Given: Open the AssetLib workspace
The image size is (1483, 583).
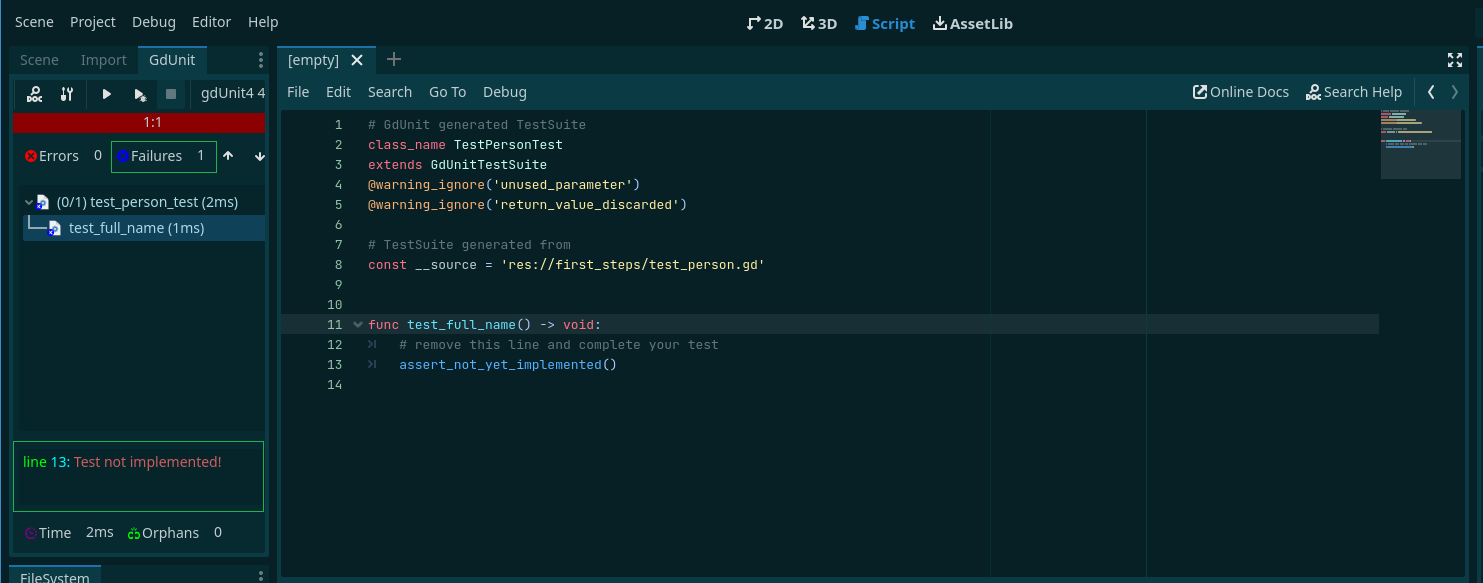Looking at the screenshot, I should coord(972,22).
